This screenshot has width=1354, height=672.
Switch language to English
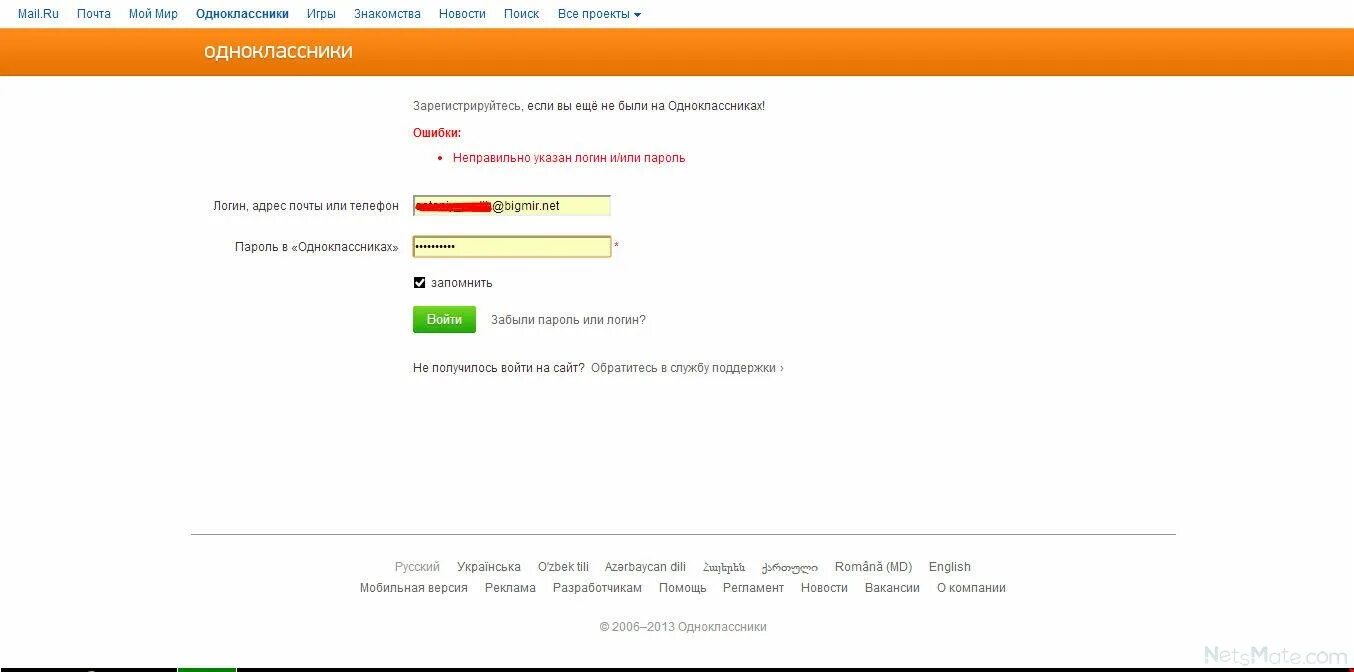pyautogui.click(x=950, y=567)
